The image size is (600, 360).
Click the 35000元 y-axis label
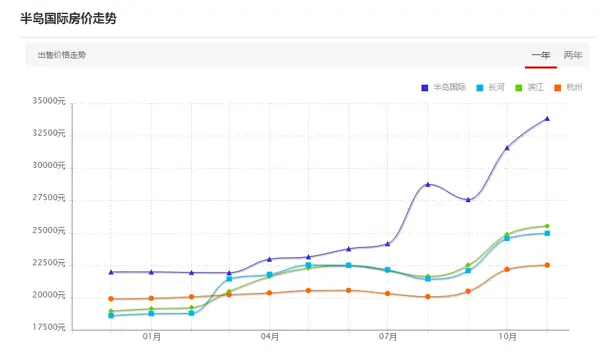click(49, 101)
